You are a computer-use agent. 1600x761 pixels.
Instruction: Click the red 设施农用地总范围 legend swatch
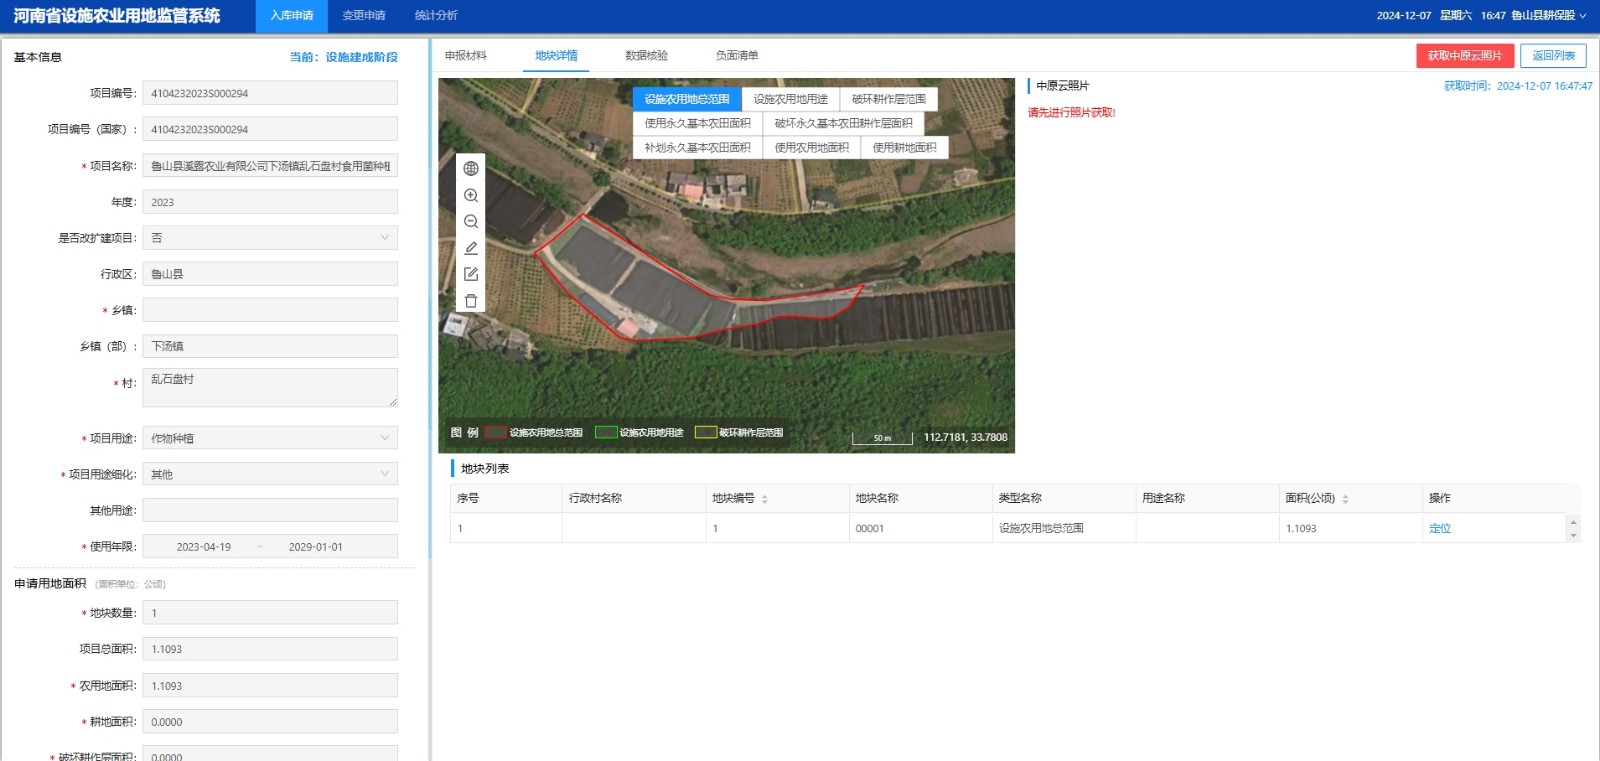click(496, 433)
